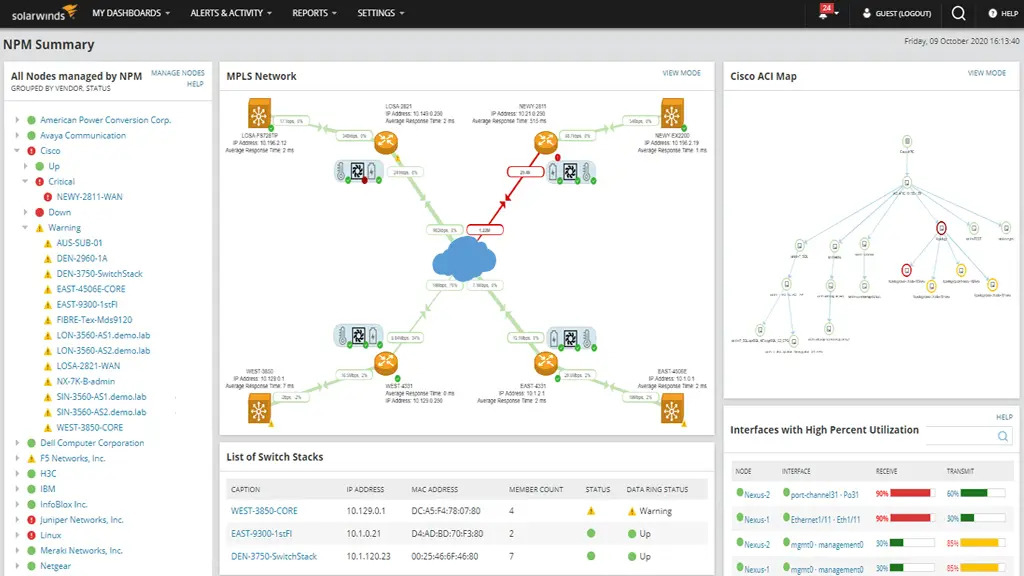This screenshot has width=1024, height=576.
Task: Click the cloud icon at center of MPLS map
Action: pyautogui.click(x=466, y=259)
